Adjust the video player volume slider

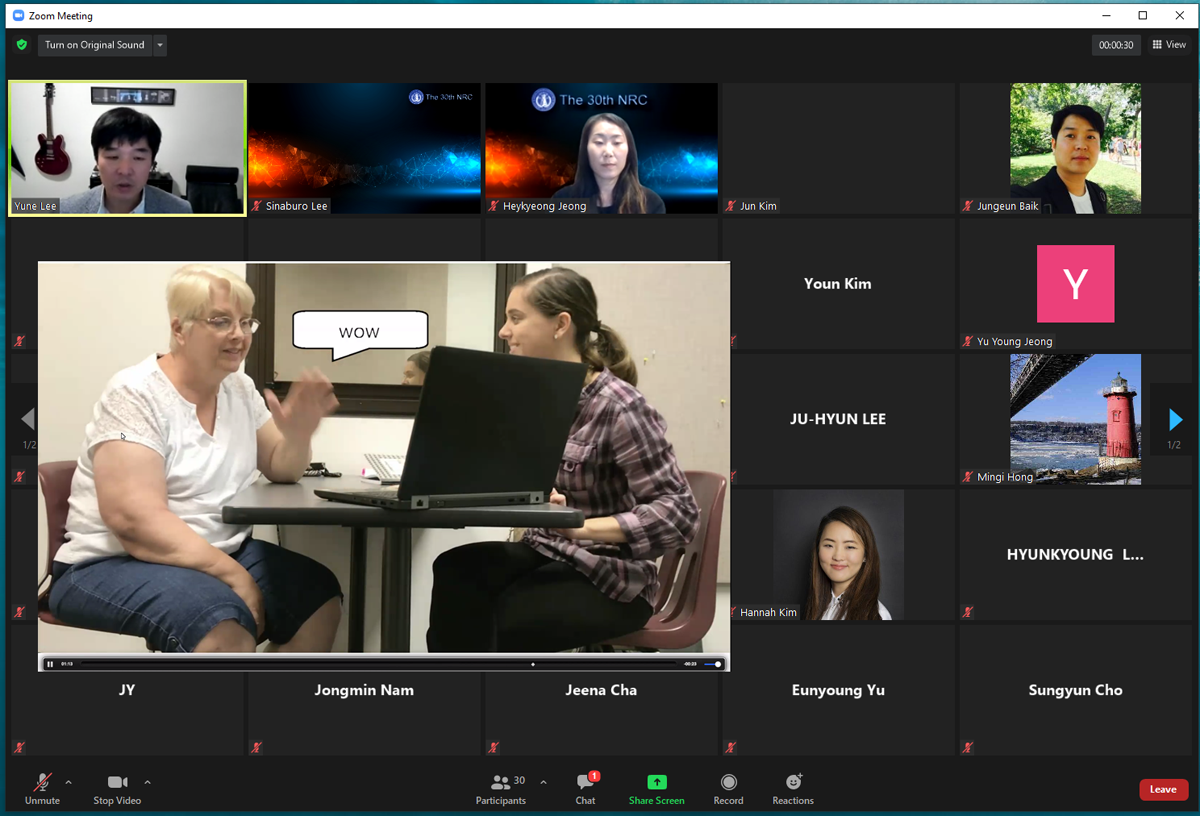pyautogui.click(x=713, y=664)
